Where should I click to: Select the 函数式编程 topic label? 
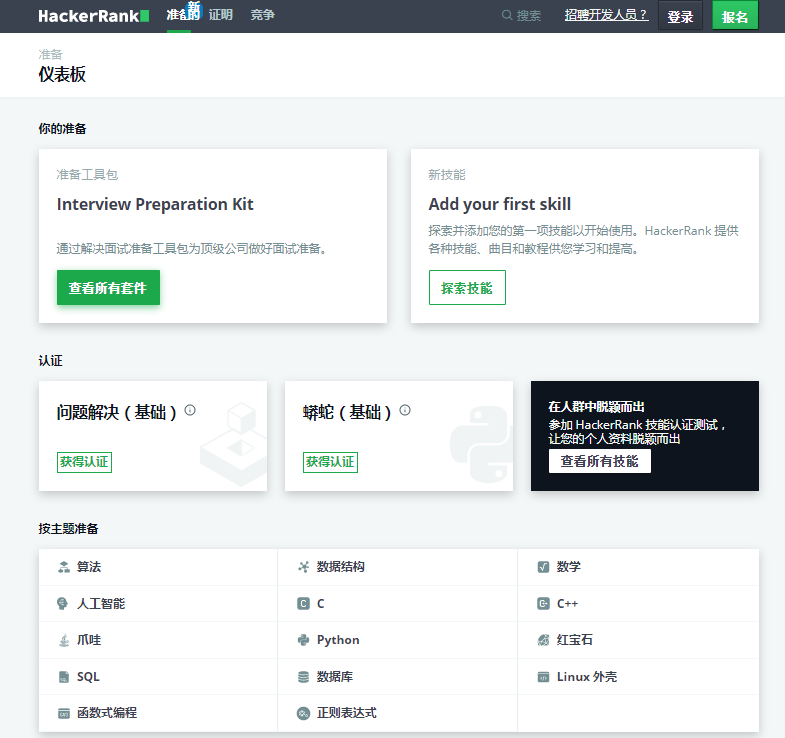107,713
